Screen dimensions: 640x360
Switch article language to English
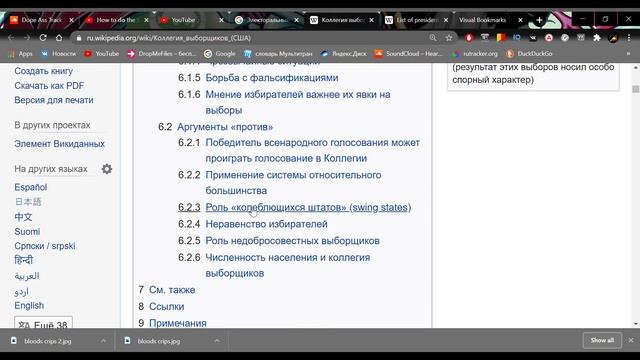coord(29,305)
